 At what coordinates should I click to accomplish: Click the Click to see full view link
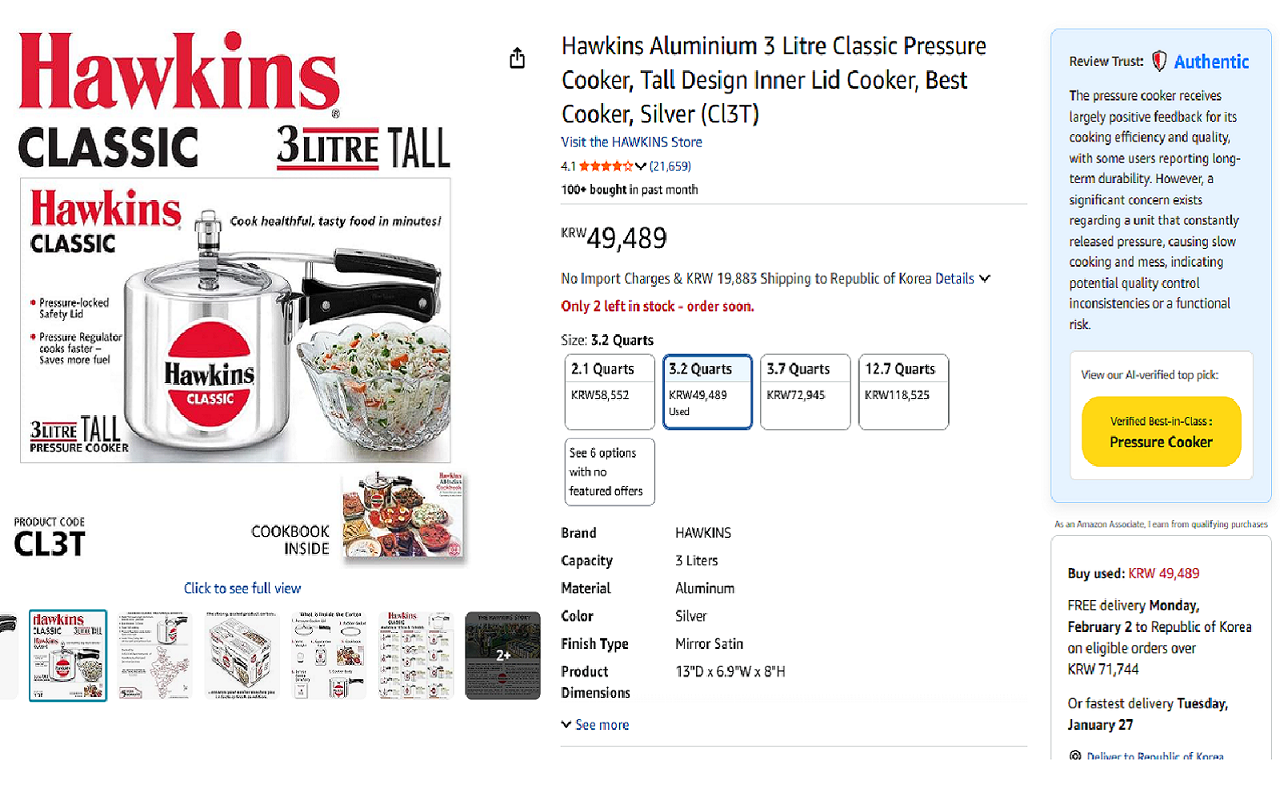(x=242, y=588)
